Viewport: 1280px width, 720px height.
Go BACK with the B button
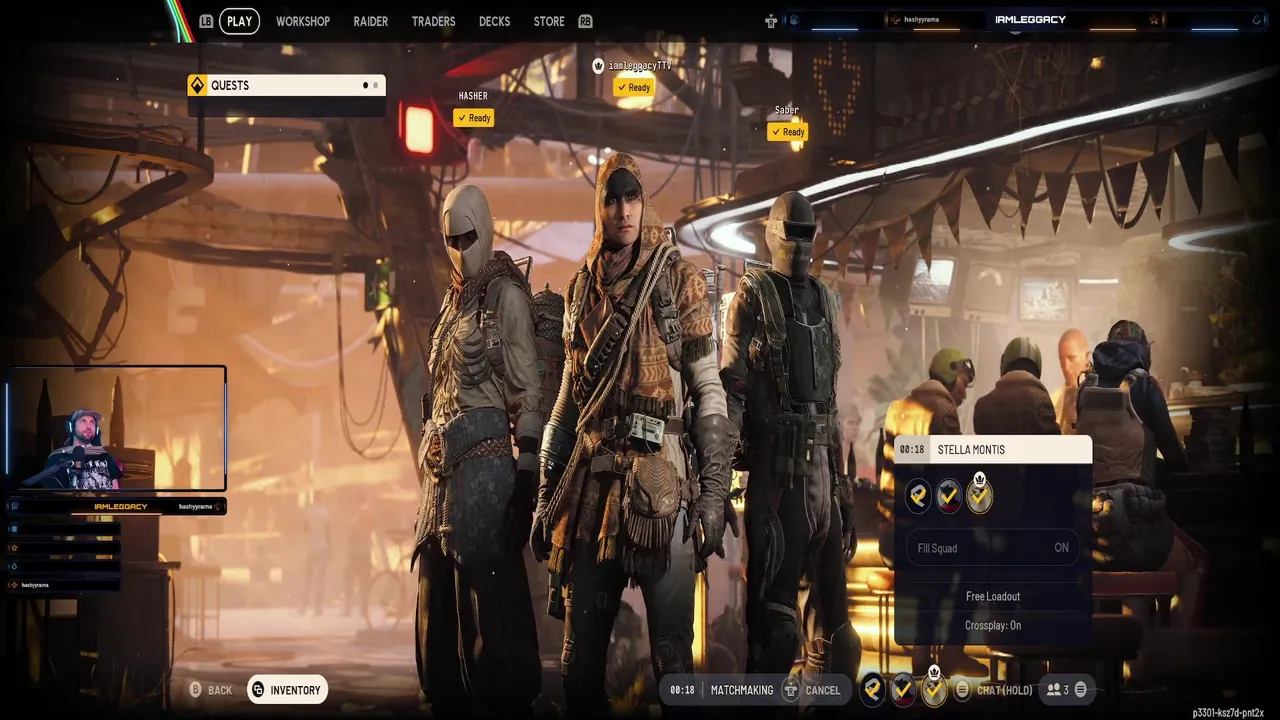(211, 690)
